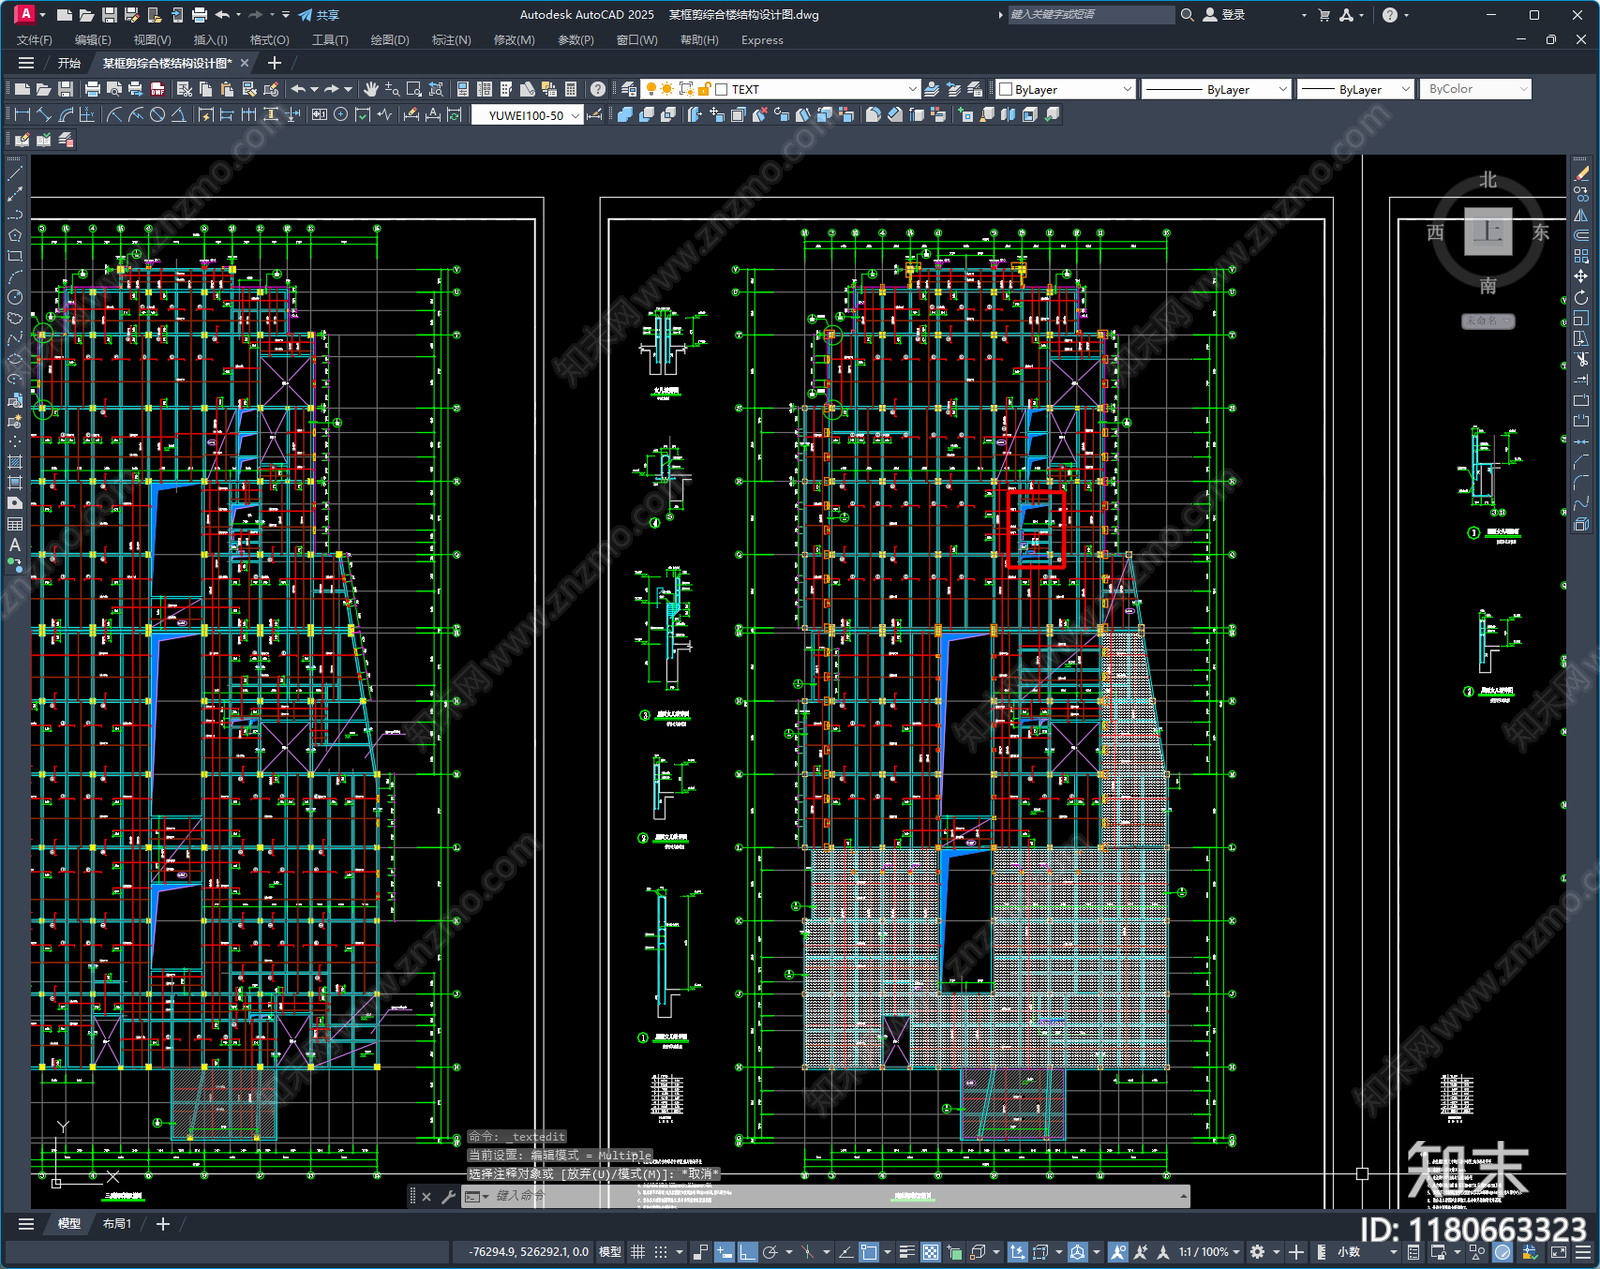
Task: Select the Linear dimension tool
Action: point(22,115)
